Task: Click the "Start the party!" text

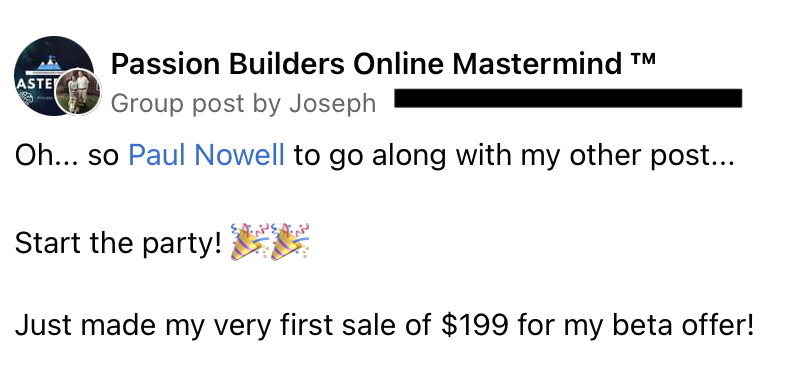Action: point(118,244)
